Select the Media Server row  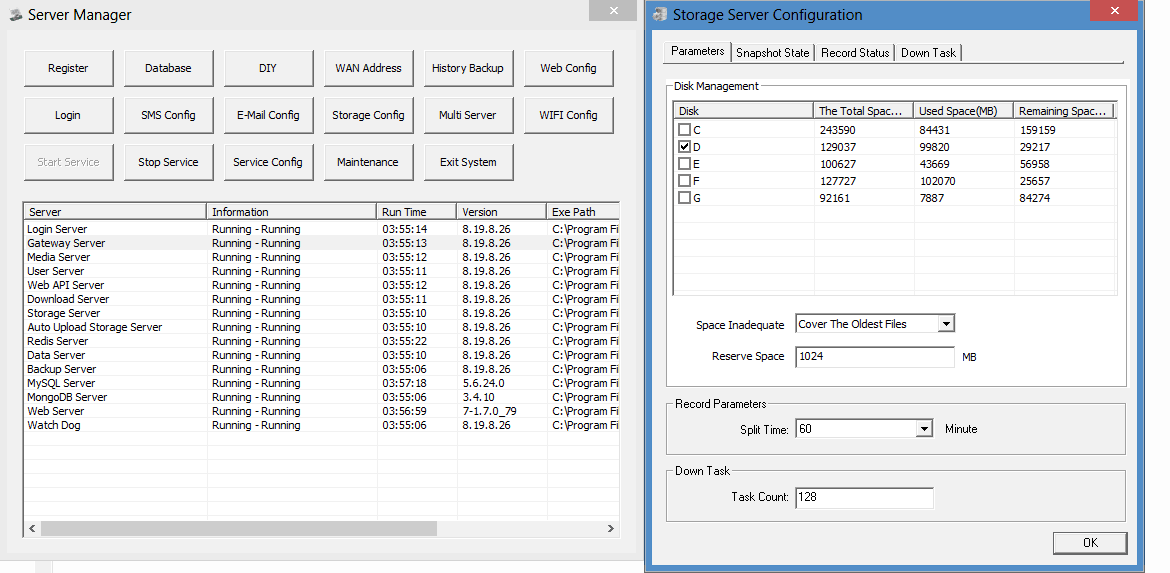(x=322, y=257)
